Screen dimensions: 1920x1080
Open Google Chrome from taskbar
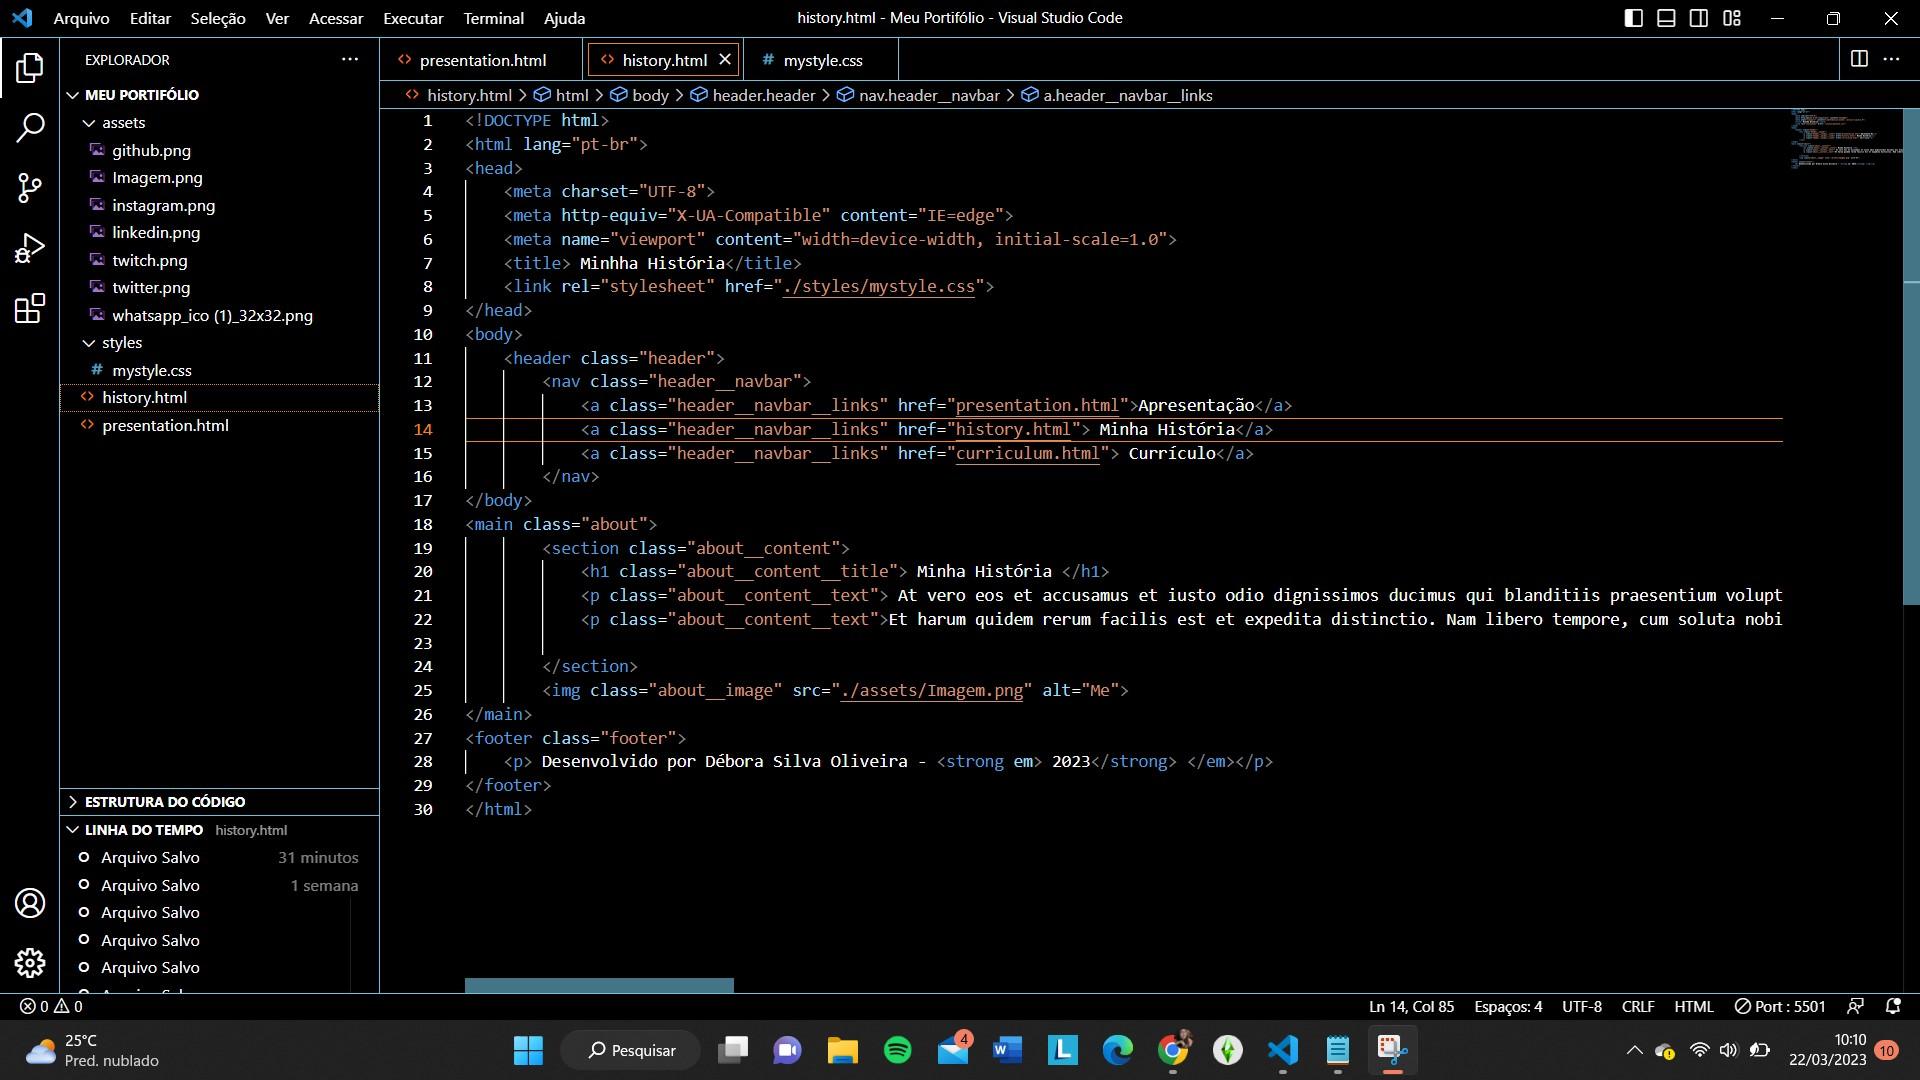(1173, 1050)
